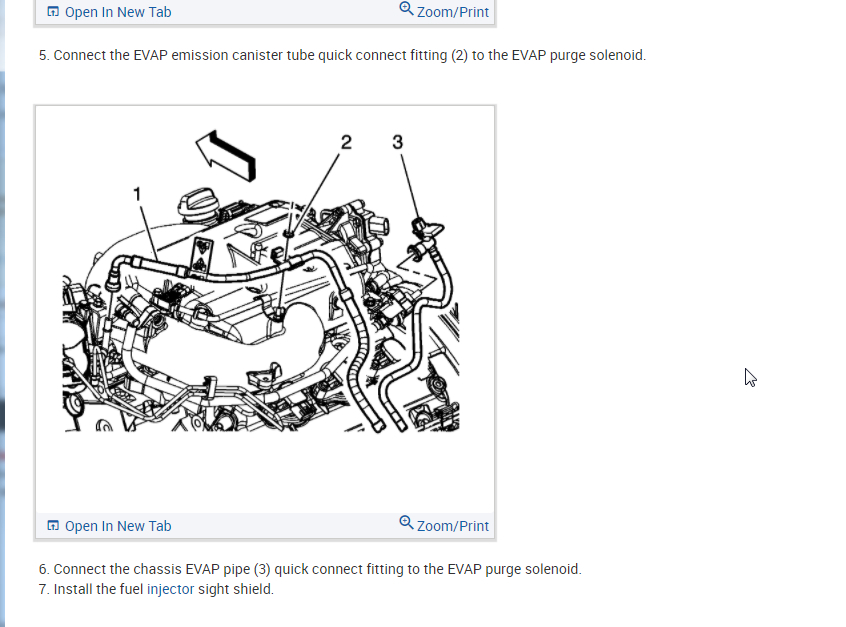This screenshot has width=846, height=627.
Task: Click callout number 3 in the diagram
Action: point(398,142)
